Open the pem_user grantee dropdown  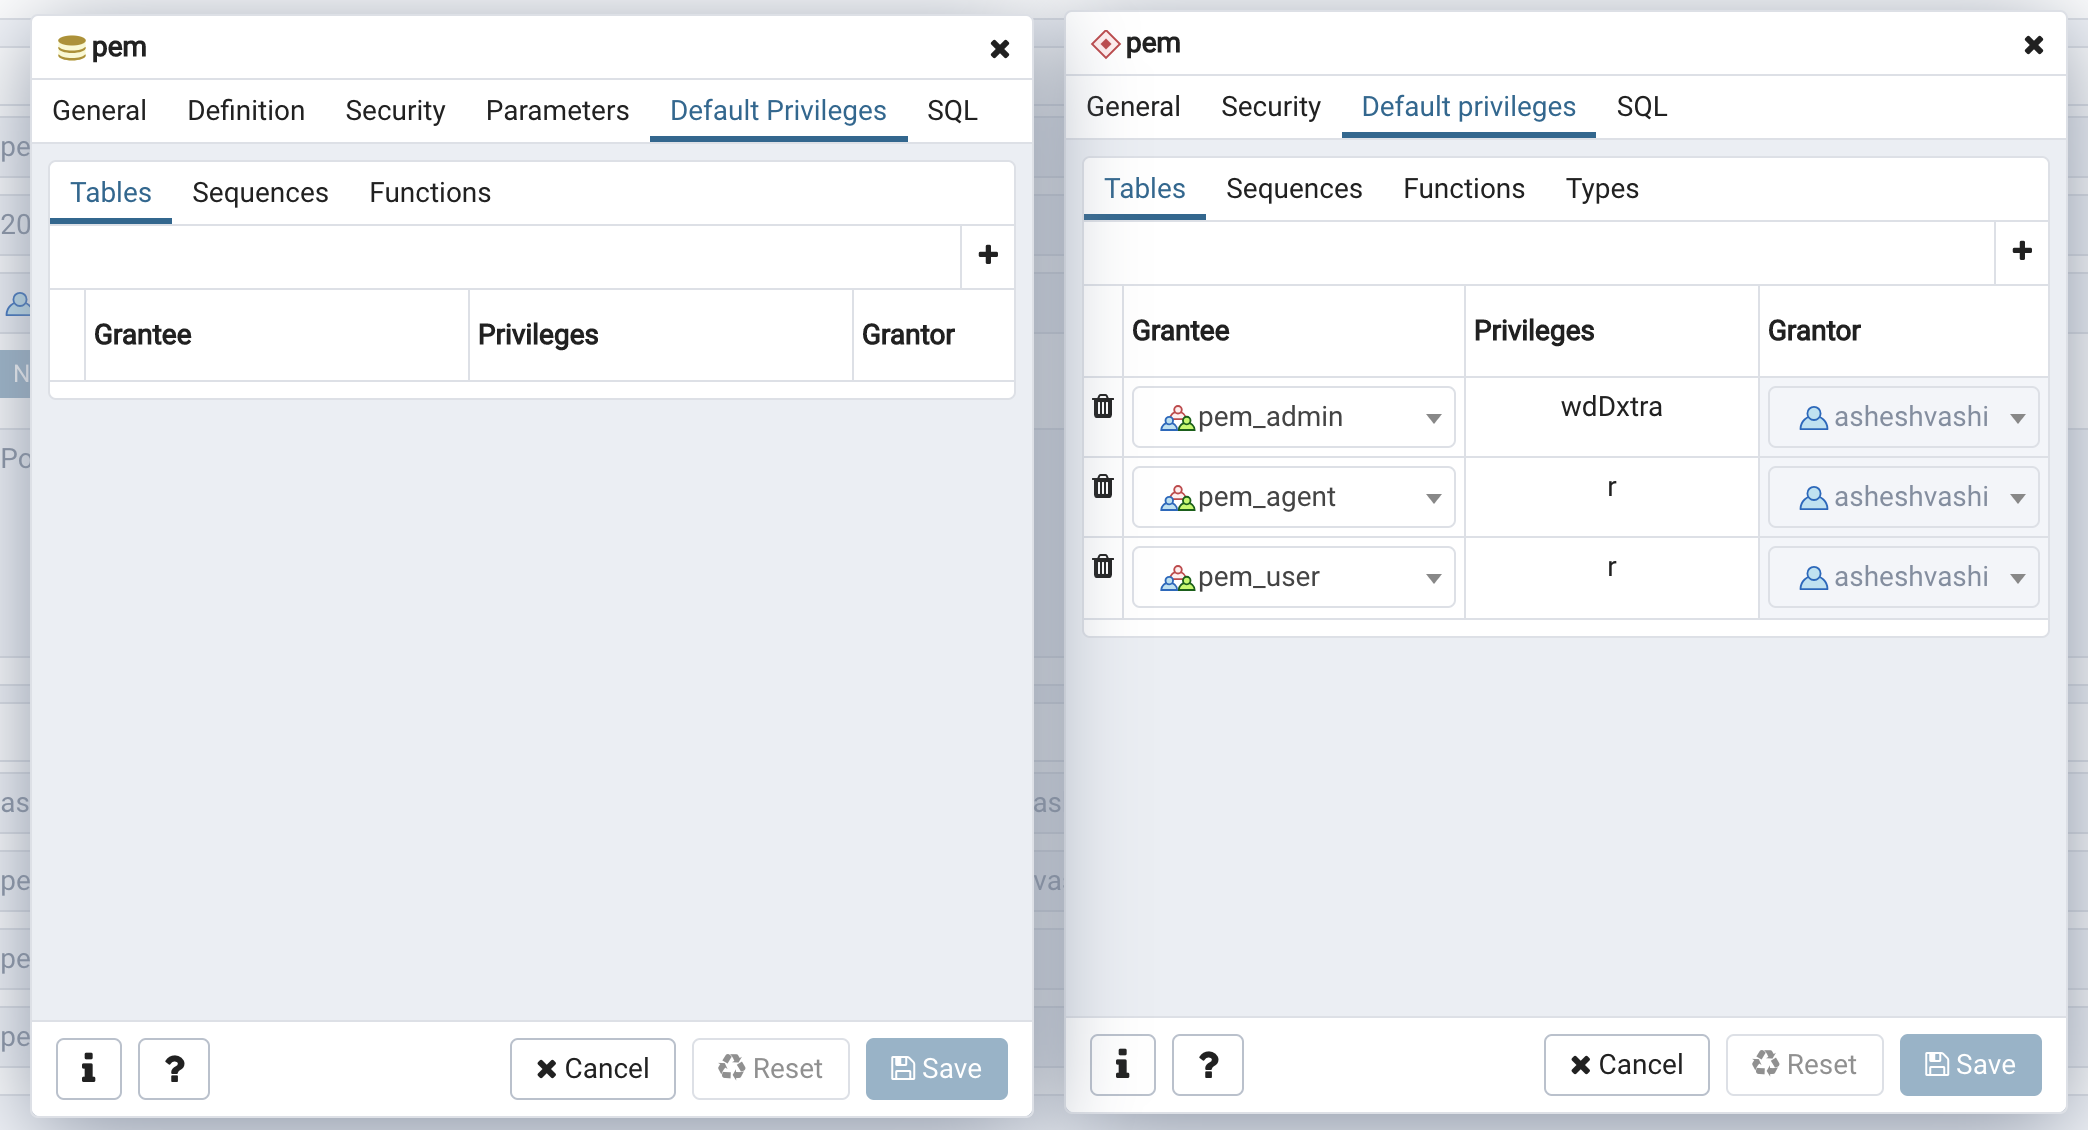coord(1433,578)
